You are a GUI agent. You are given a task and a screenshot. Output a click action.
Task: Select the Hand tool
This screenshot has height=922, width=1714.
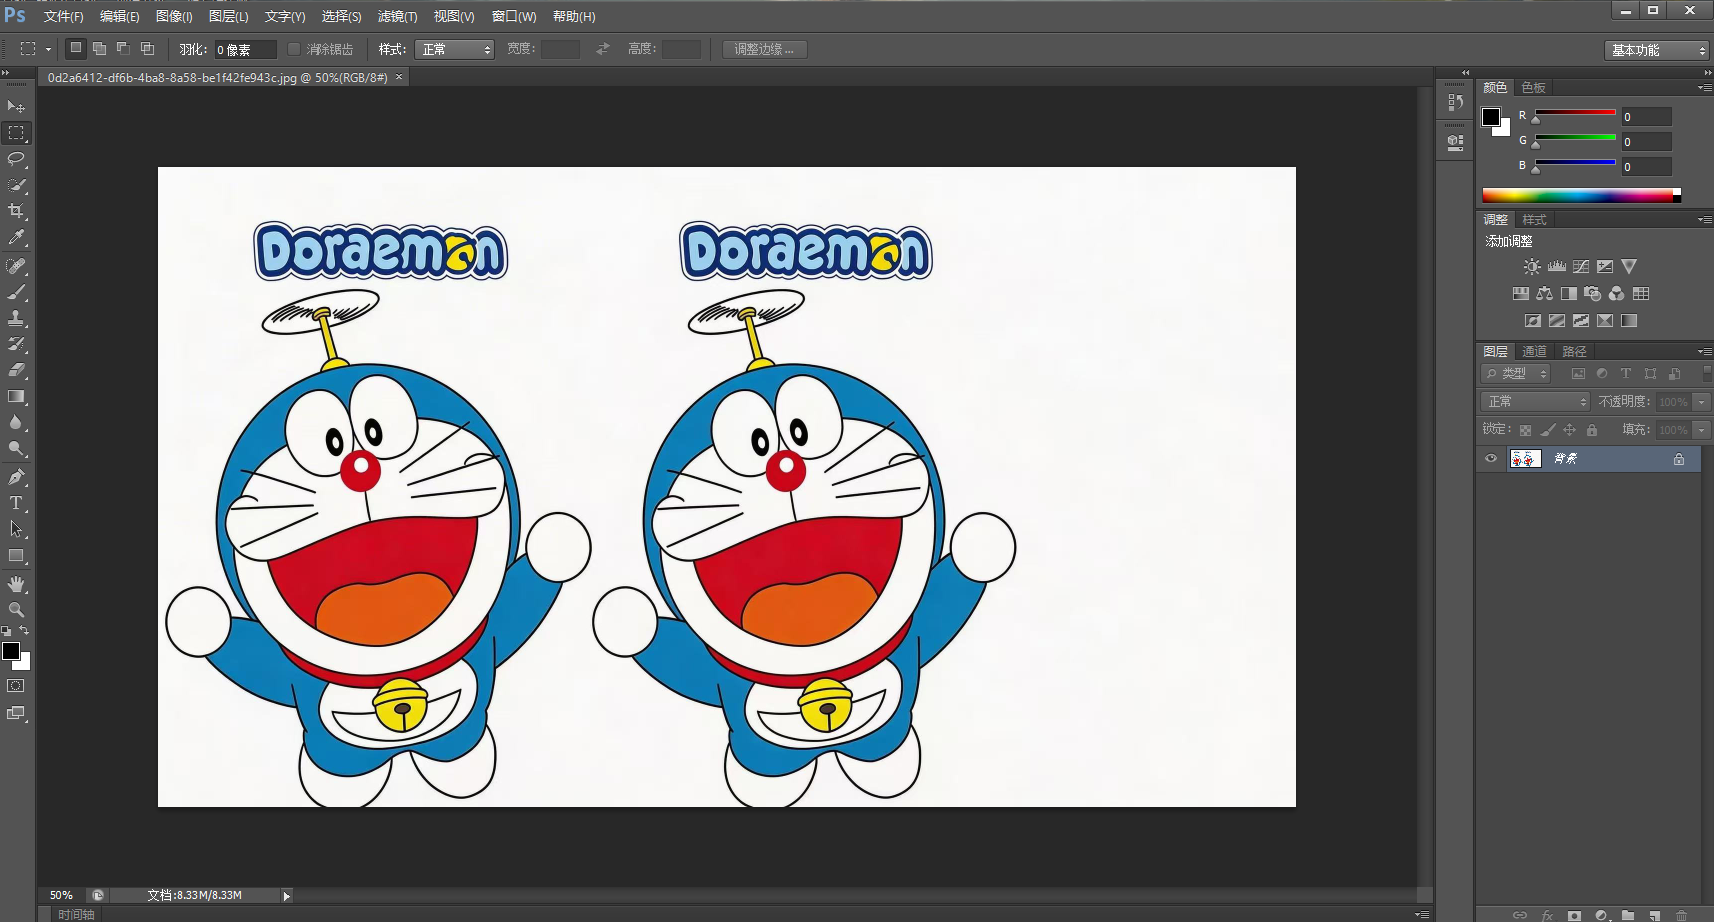(x=16, y=584)
